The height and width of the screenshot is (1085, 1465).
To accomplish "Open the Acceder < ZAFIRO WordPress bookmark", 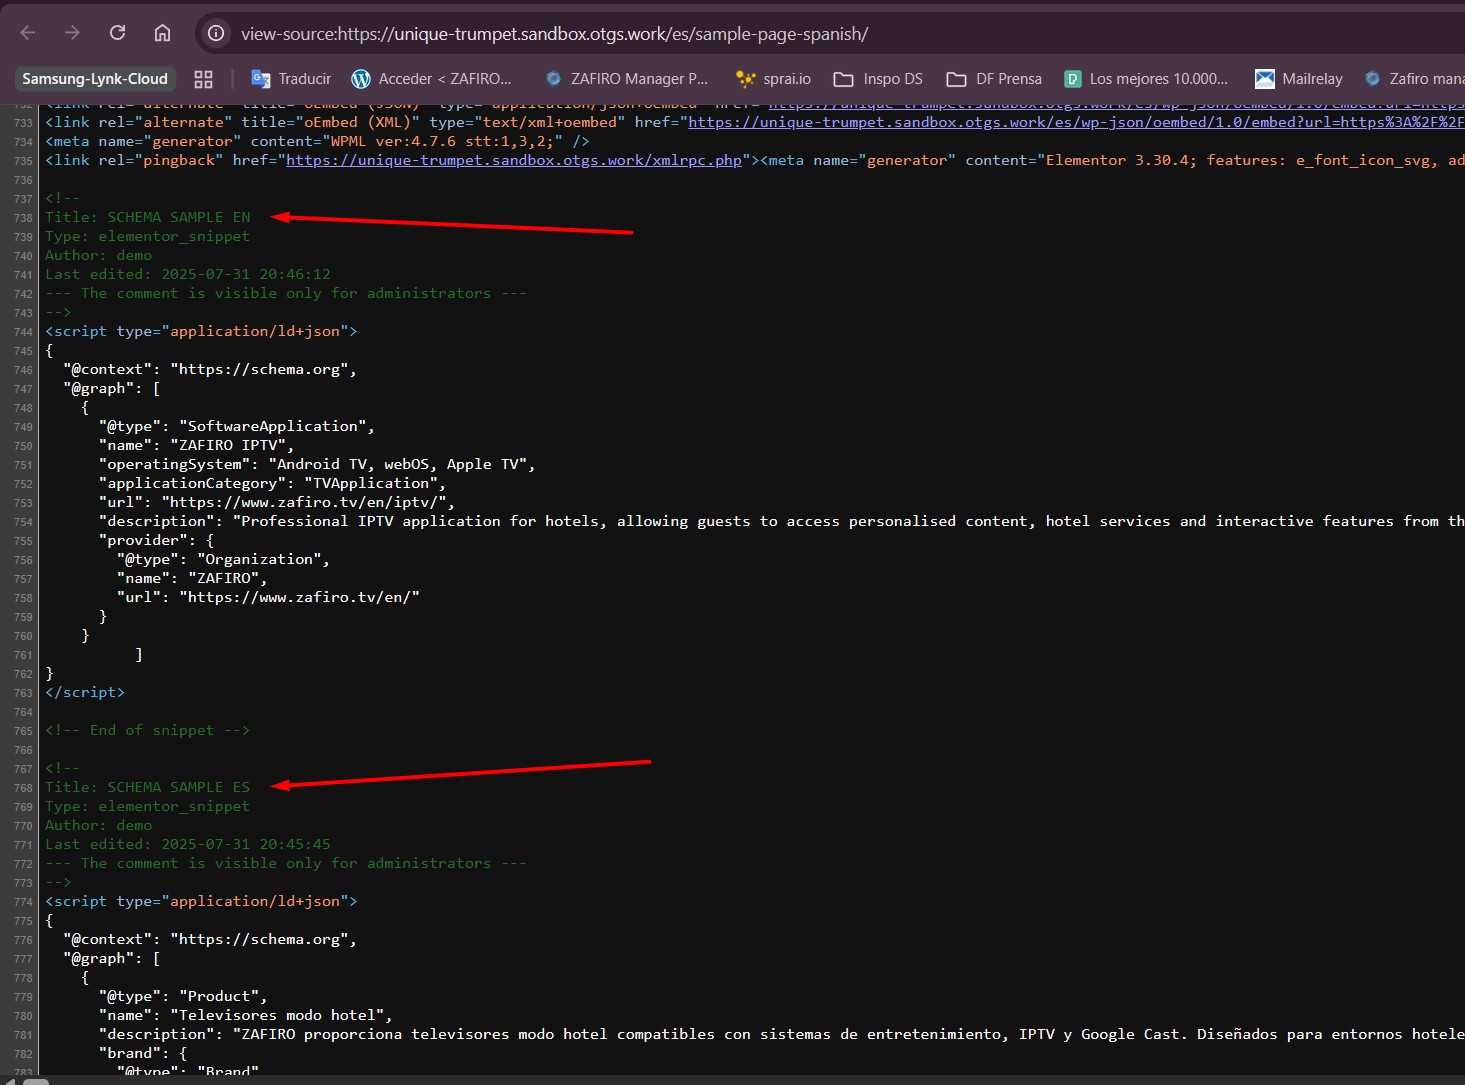I will 432,79.
